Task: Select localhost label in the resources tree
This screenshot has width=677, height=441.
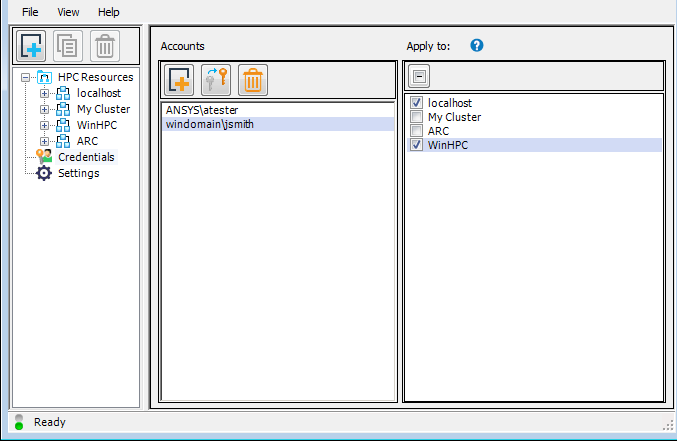Action: [x=99, y=93]
